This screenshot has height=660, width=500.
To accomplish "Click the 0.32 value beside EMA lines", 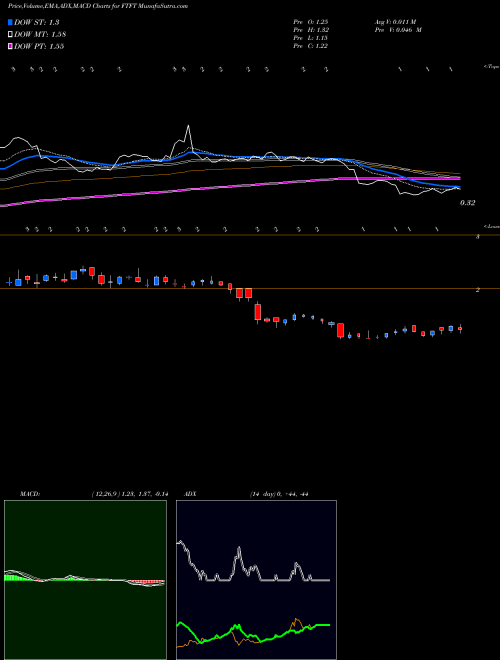I will pos(467,203).
